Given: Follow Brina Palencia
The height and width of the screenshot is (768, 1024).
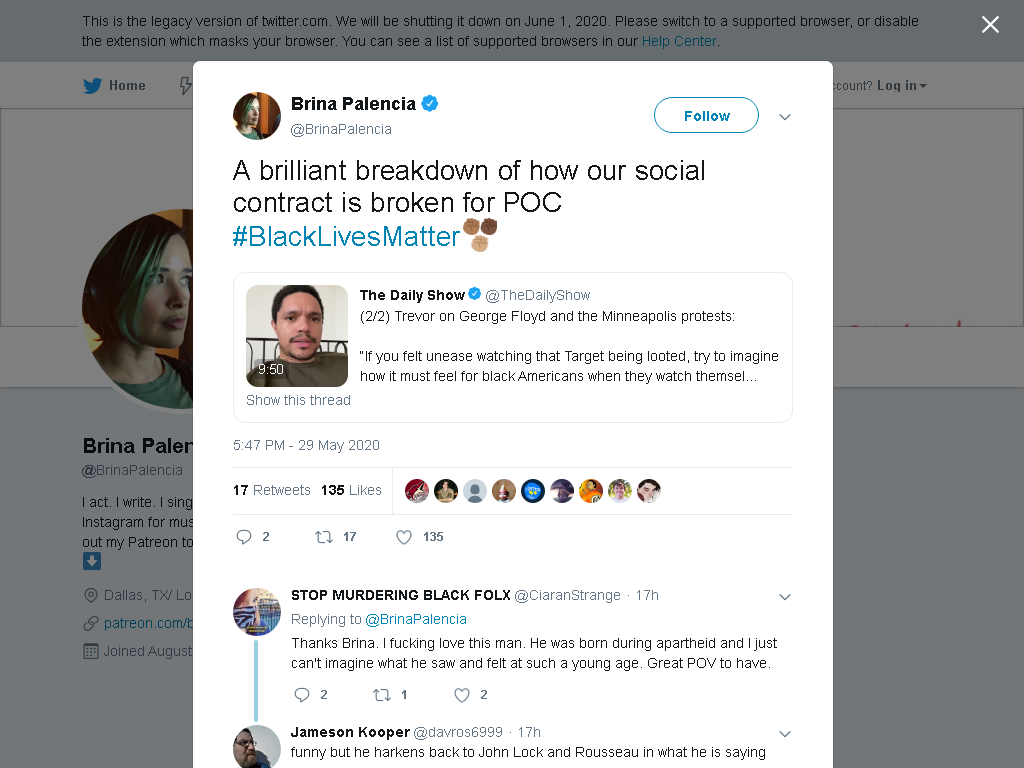Looking at the screenshot, I should point(706,116).
